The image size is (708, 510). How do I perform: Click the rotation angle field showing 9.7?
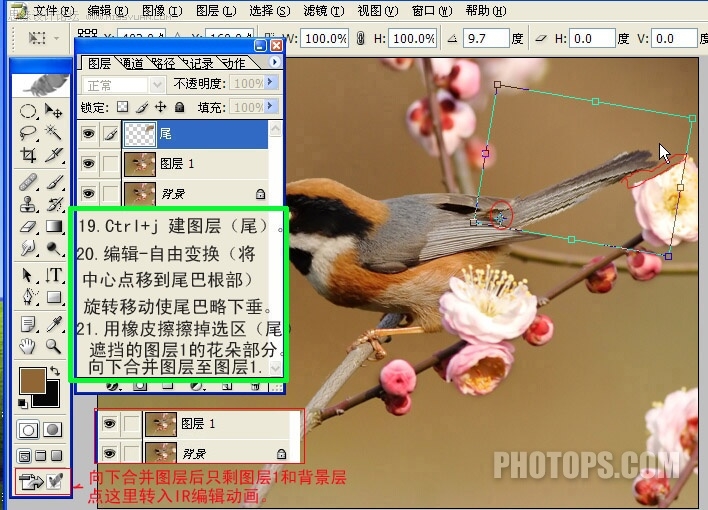[485, 38]
